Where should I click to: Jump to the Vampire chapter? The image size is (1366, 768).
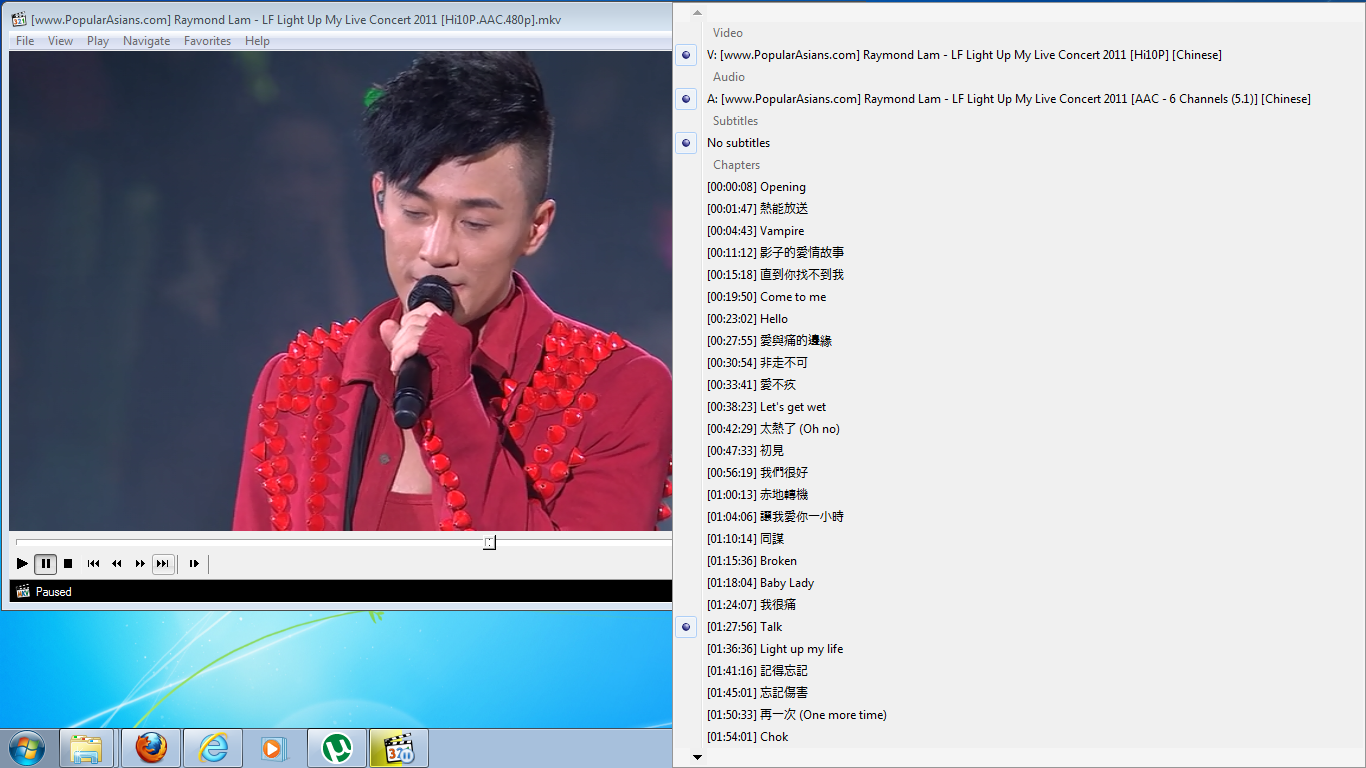point(1019,231)
